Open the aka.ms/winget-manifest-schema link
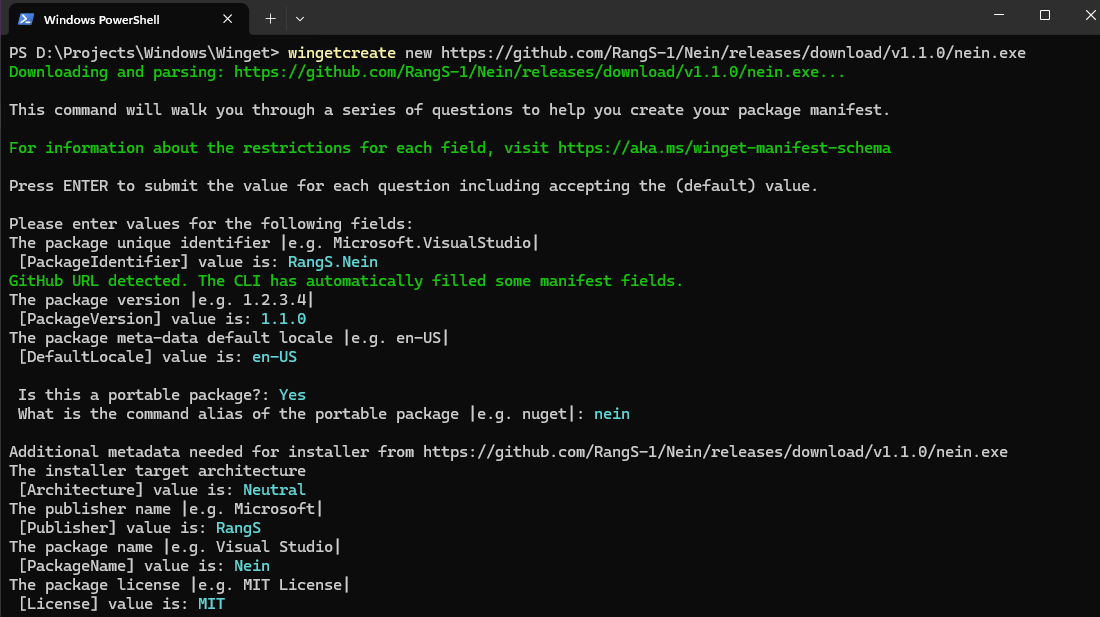The image size is (1100, 617). point(724,148)
